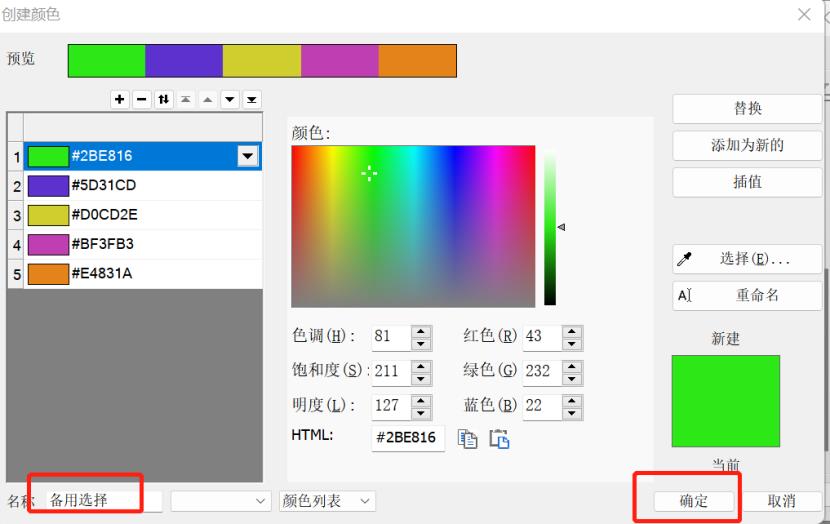
Task: Move color to bottom of list
Action: coord(252,99)
